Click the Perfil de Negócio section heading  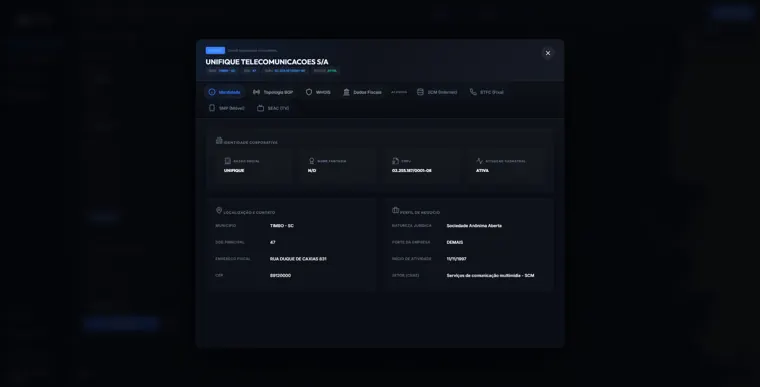(x=420, y=212)
